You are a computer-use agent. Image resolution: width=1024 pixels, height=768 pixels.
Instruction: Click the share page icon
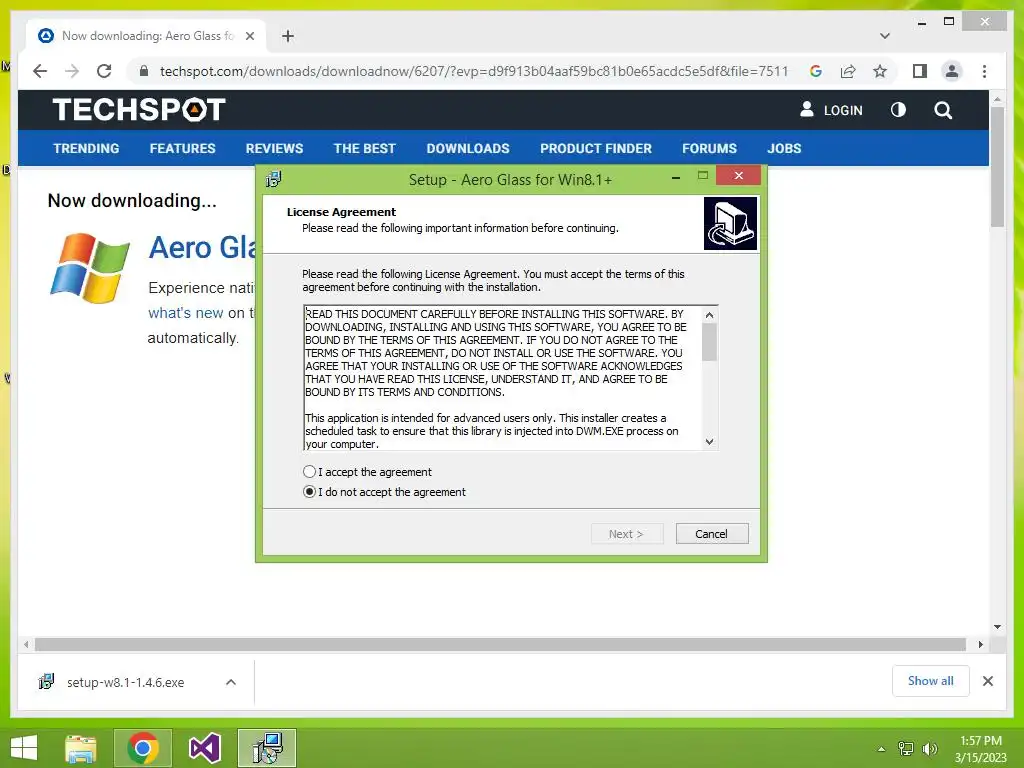[848, 71]
